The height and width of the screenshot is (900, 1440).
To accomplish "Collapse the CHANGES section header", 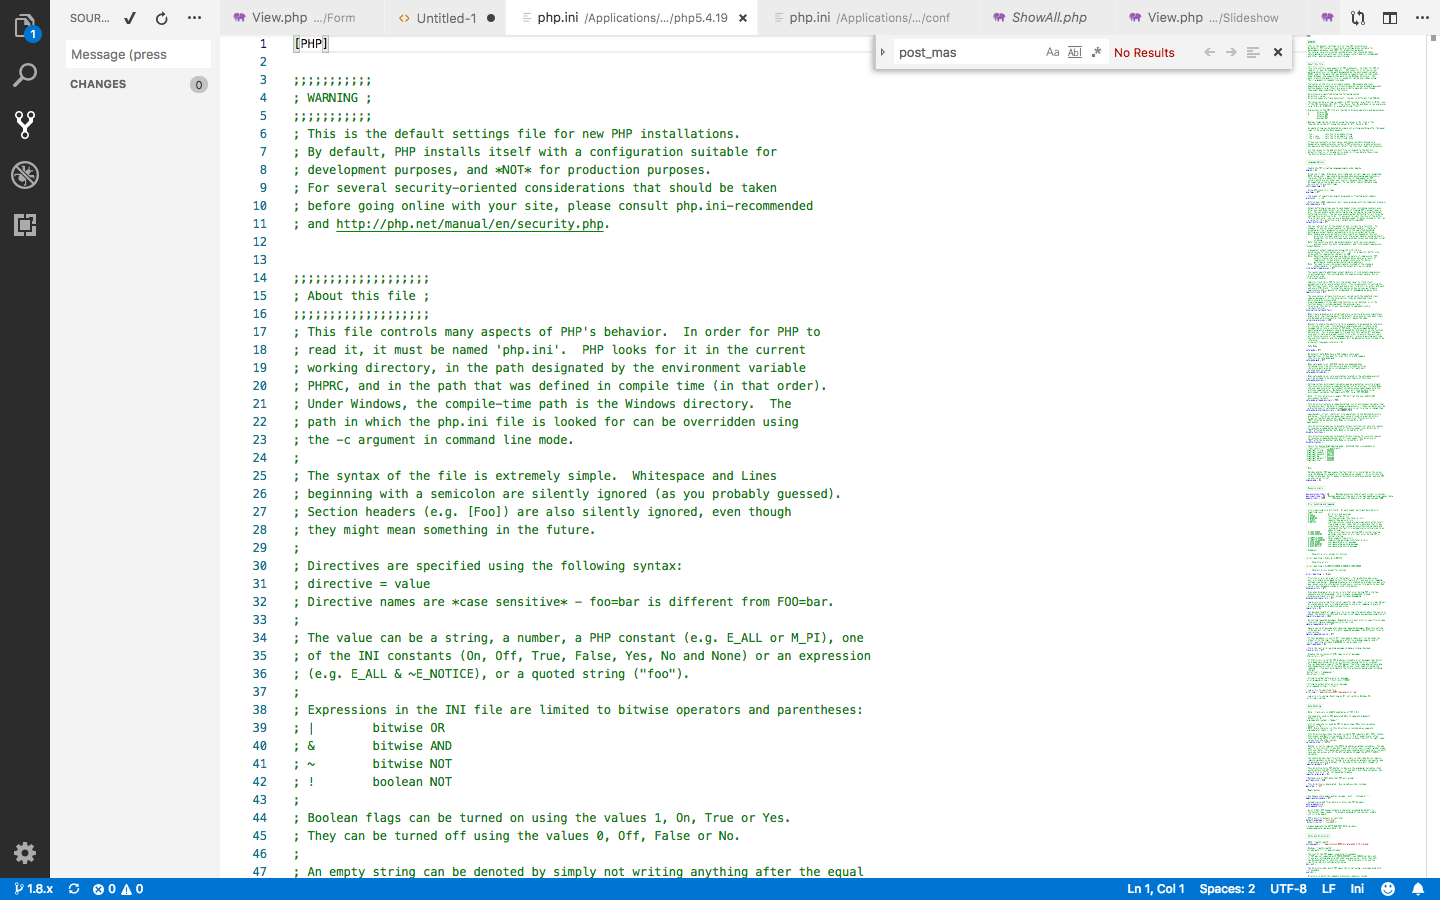I will point(98,84).
